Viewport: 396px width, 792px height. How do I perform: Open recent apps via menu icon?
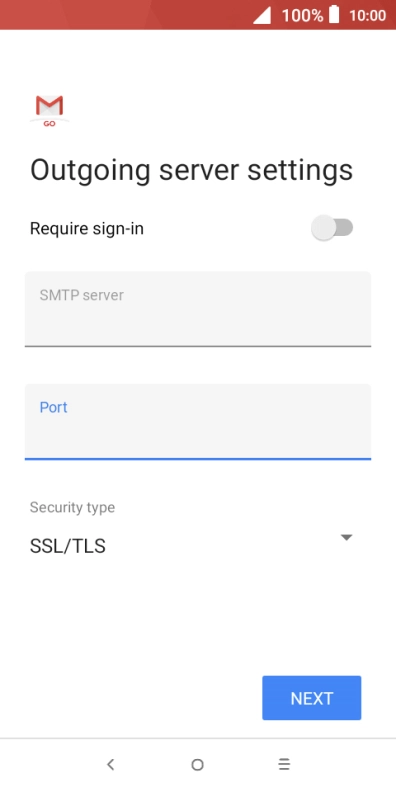tap(284, 765)
